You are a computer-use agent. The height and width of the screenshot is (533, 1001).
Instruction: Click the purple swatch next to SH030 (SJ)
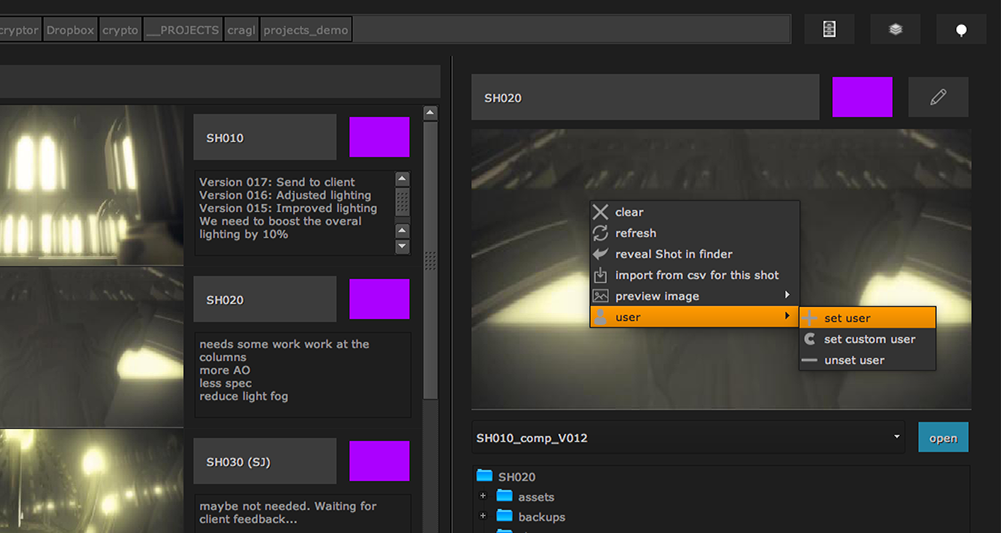(379, 461)
